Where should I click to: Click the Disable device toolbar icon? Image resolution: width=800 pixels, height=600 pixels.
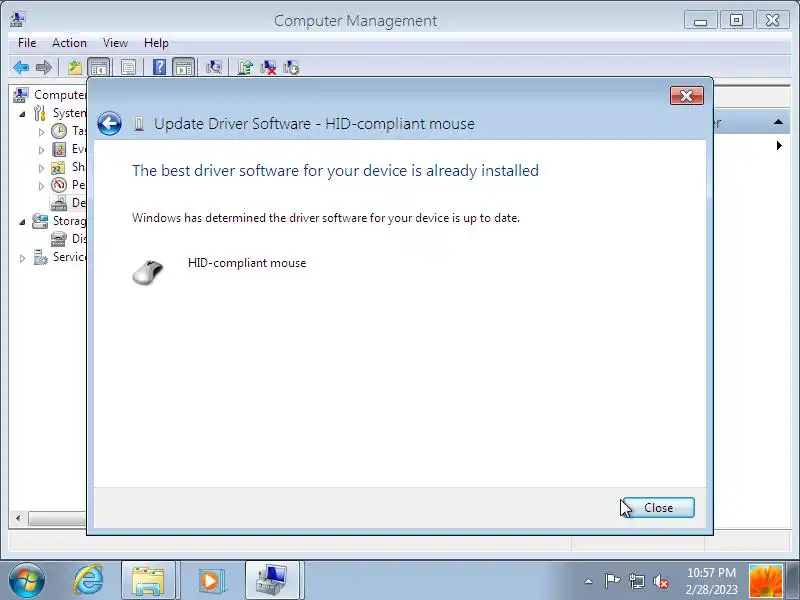[x=291, y=67]
